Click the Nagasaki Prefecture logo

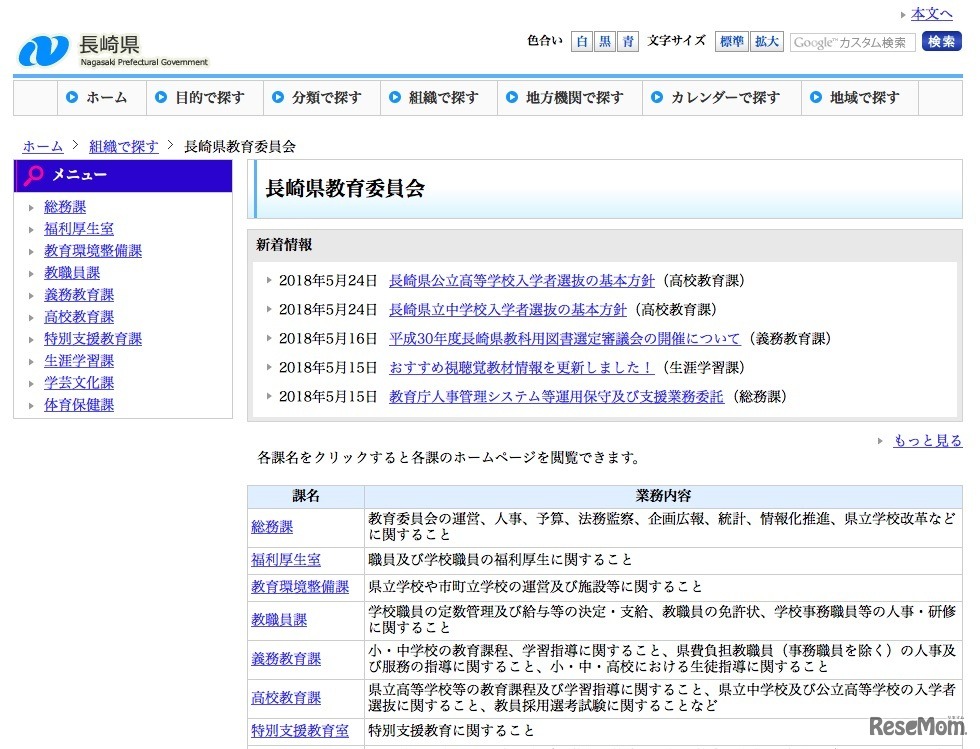point(112,49)
